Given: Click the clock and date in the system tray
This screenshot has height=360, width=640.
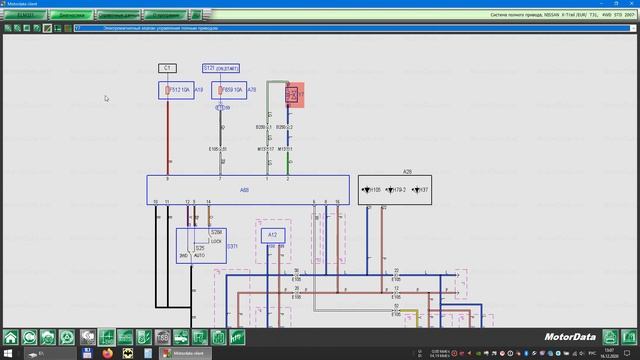Looking at the screenshot, I should click(x=609, y=353).
